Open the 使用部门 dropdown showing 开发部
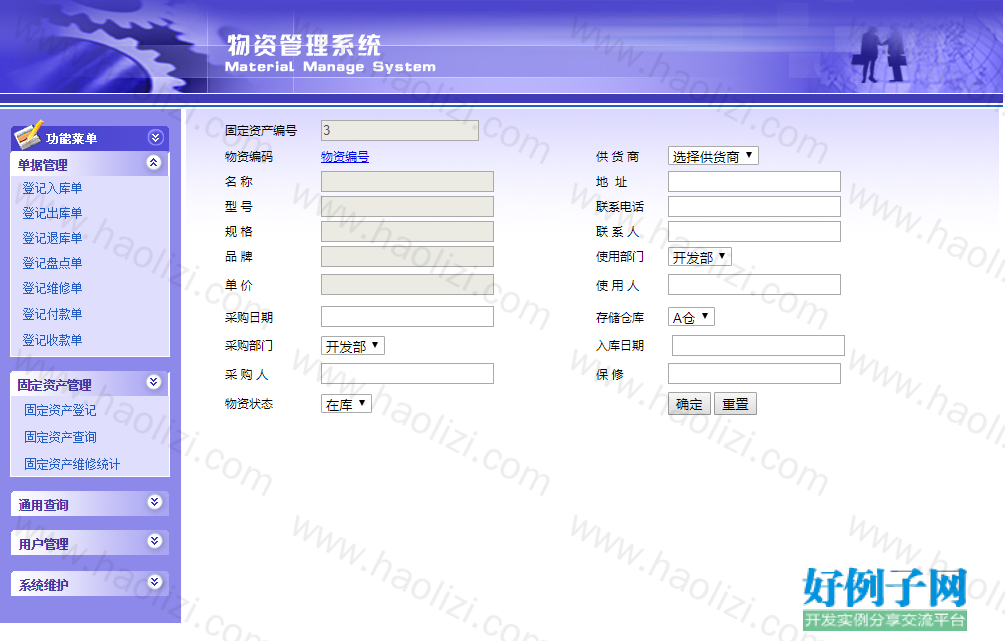This screenshot has width=1005, height=641. pyautogui.click(x=700, y=257)
